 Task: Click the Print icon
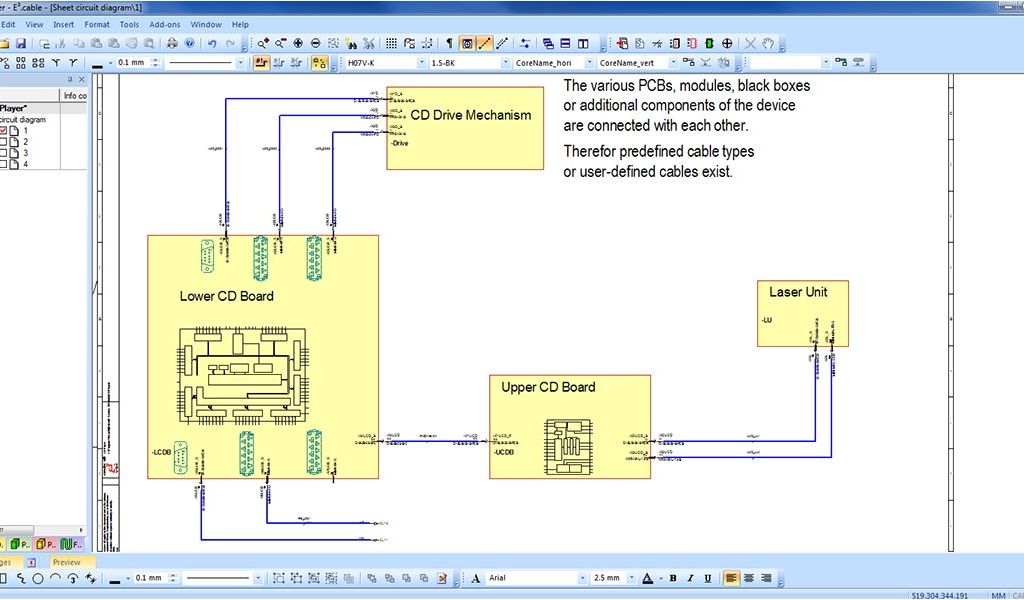point(172,43)
